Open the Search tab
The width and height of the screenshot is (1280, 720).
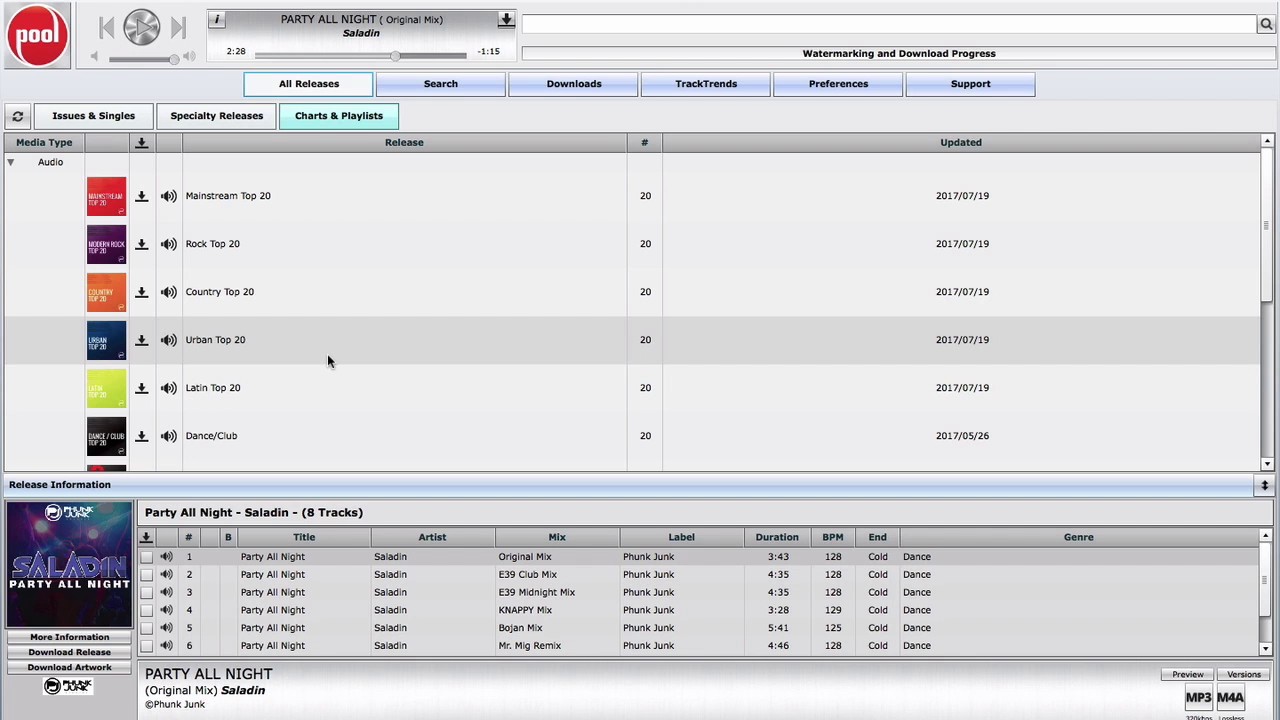[x=440, y=84]
